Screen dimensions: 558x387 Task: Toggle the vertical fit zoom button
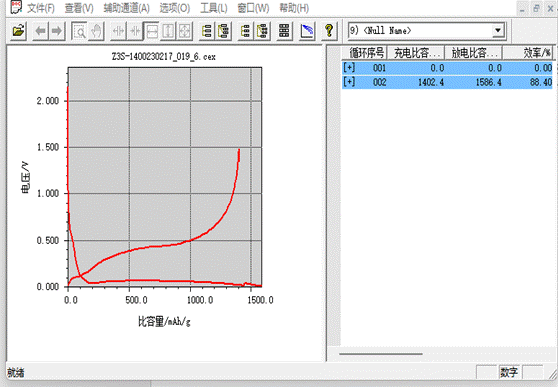point(168,31)
